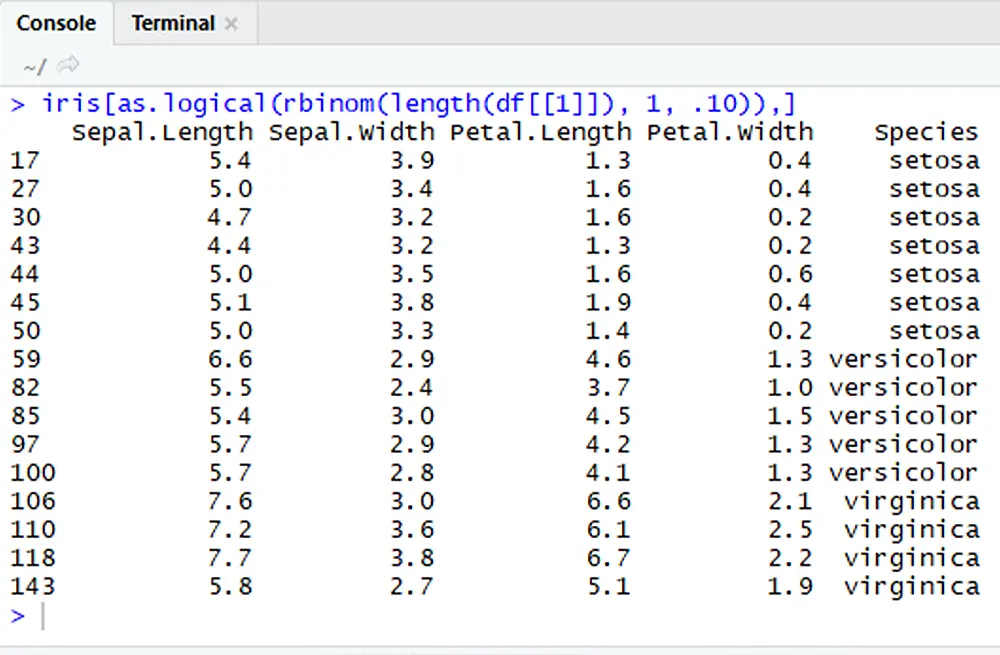Open the Terminal tab
Image resolution: width=1000 pixels, height=655 pixels.
pos(172,23)
